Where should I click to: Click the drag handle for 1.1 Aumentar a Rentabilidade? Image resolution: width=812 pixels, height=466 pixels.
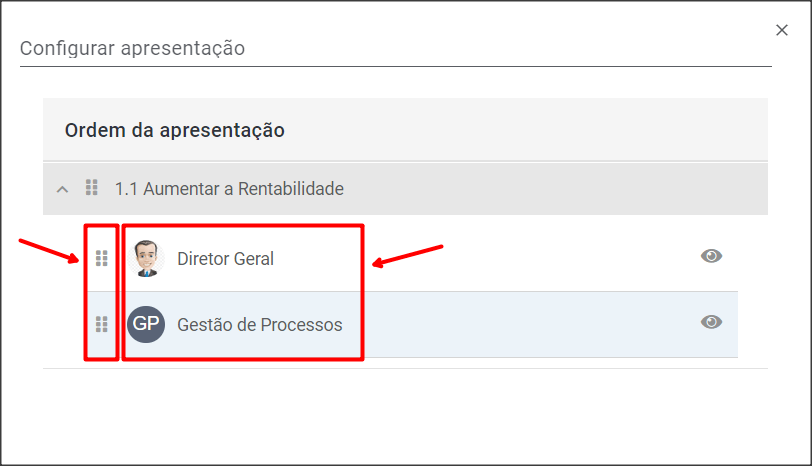click(92, 187)
